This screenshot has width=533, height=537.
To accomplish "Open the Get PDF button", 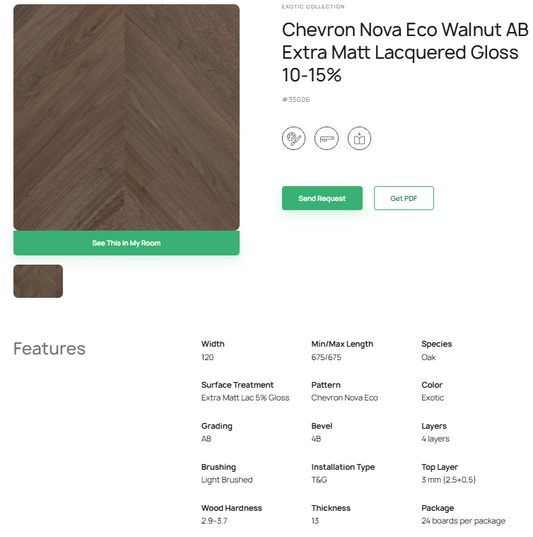I will (x=404, y=198).
